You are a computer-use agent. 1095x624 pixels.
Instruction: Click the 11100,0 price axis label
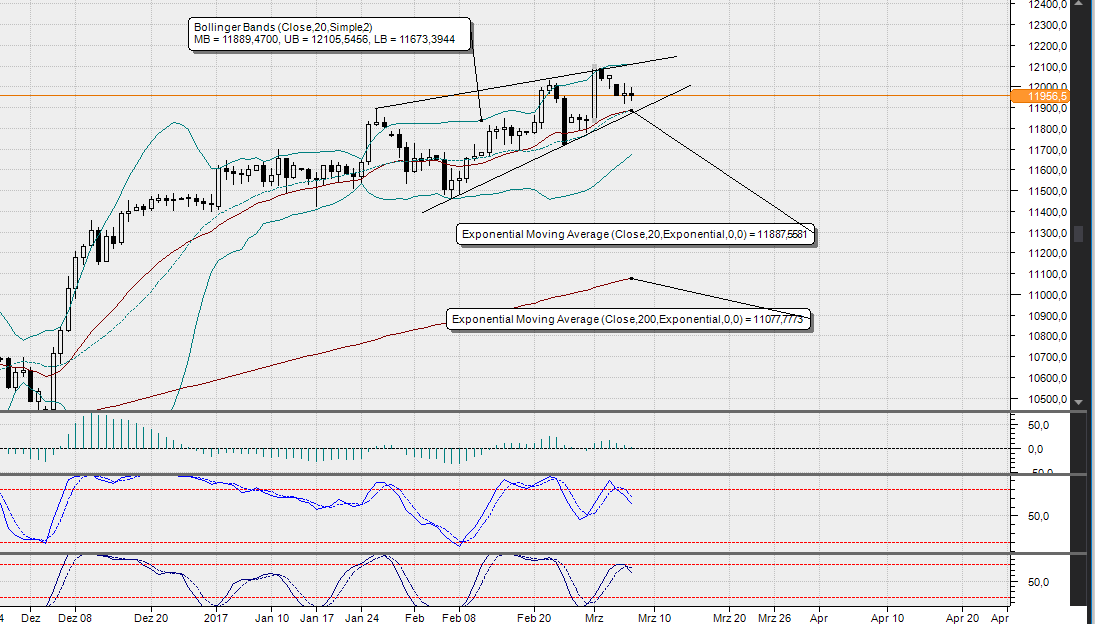pos(1047,274)
